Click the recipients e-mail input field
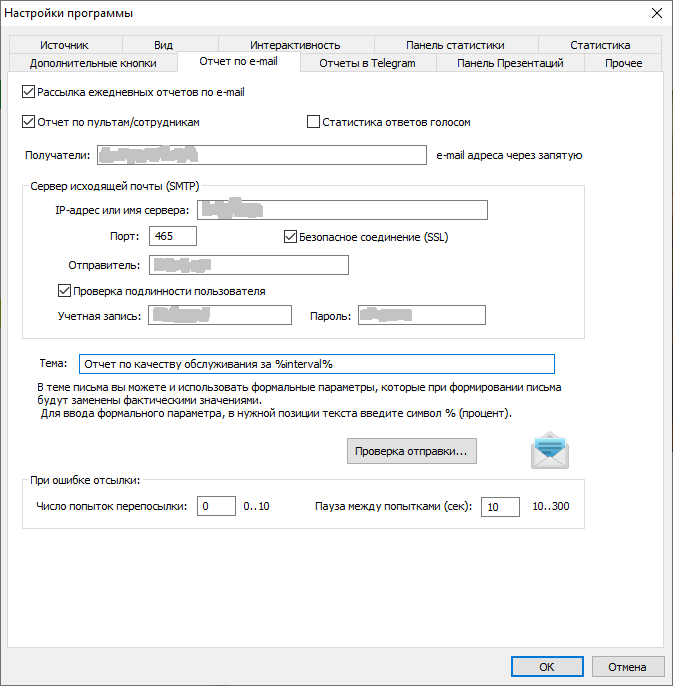Viewport: 673px width, 686px height. tap(262, 155)
